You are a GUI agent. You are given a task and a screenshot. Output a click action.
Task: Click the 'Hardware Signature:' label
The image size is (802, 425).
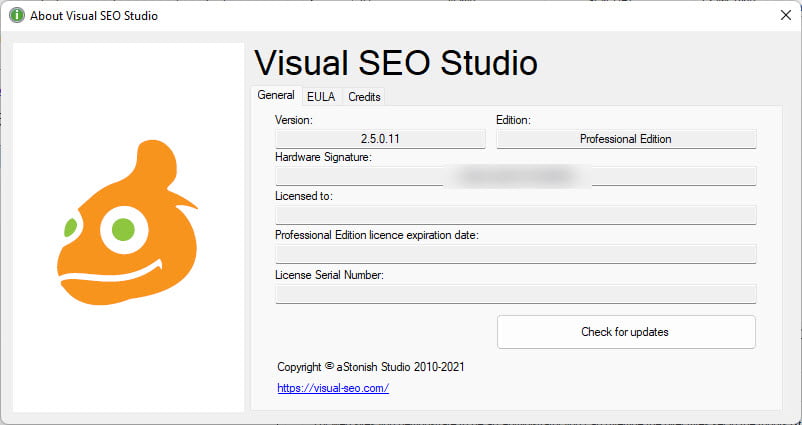coord(323,158)
